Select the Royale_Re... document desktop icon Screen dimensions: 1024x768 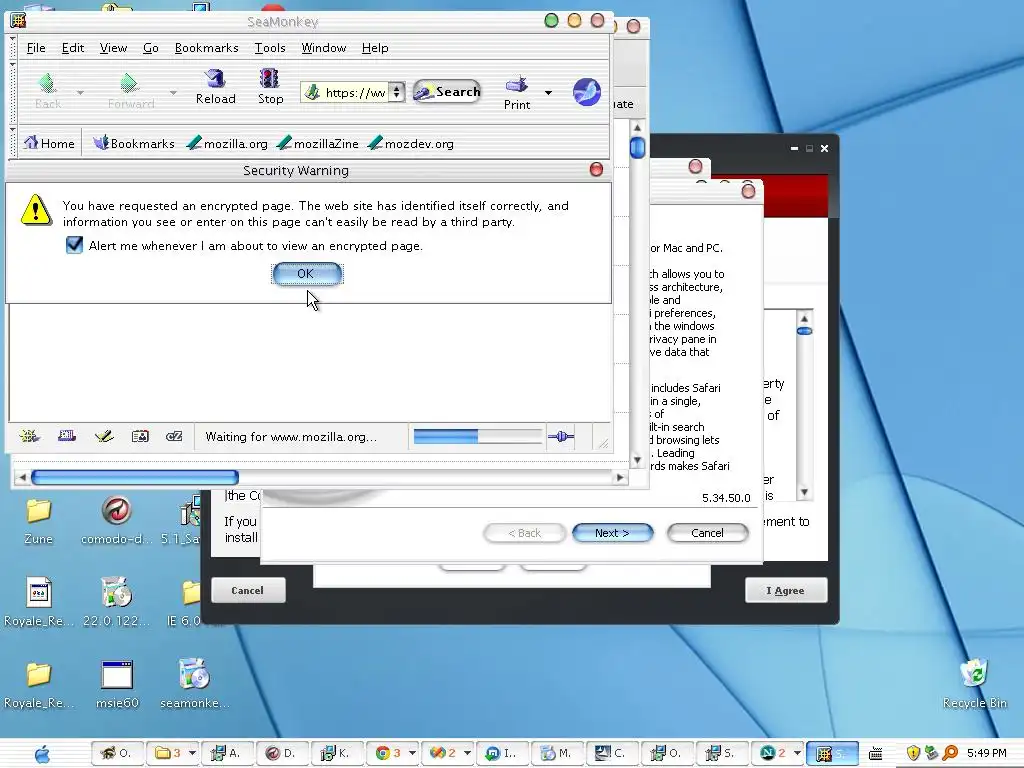pos(39,601)
